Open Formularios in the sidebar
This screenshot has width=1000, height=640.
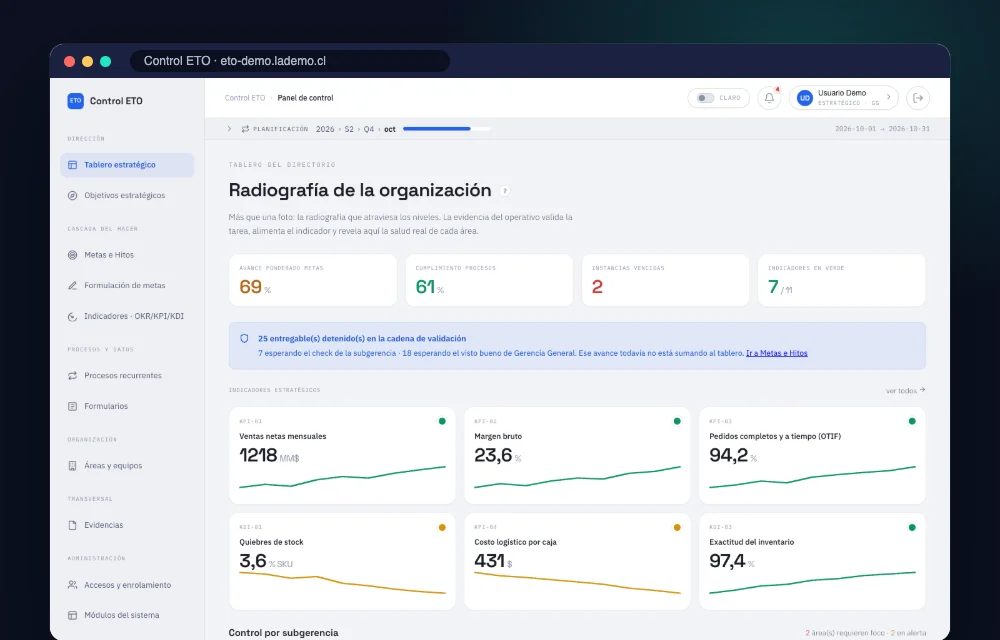pyautogui.click(x=127, y=406)
